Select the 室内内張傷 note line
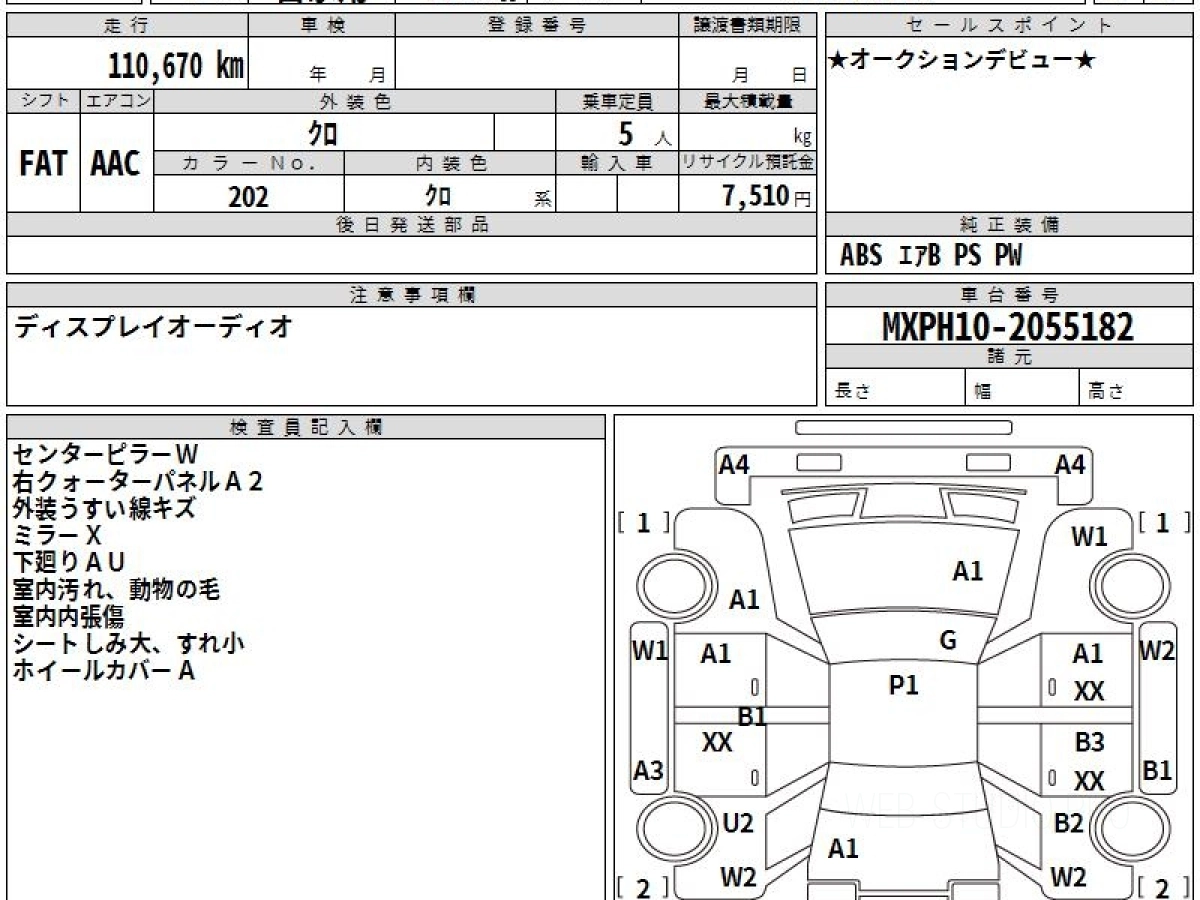The height and width of the screenshot is (900, 1200). (x=68, y=617)
